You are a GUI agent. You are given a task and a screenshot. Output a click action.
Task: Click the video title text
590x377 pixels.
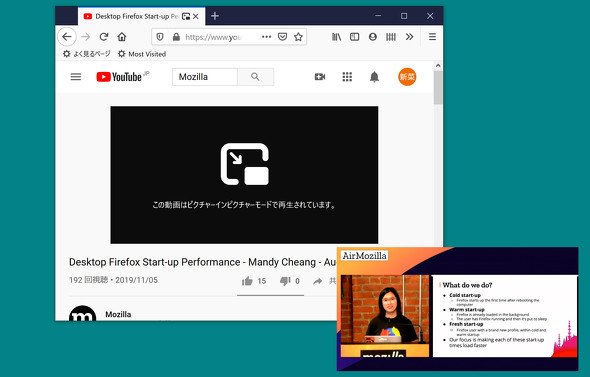click(202, 262)
